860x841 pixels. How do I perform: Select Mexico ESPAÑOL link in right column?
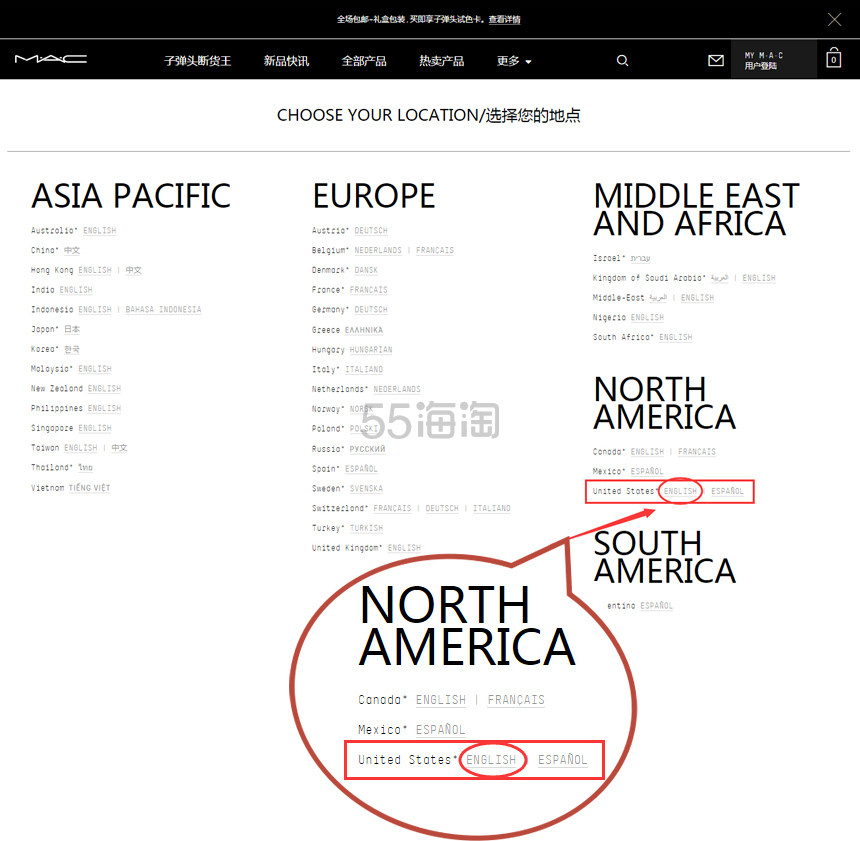[647, 471]
